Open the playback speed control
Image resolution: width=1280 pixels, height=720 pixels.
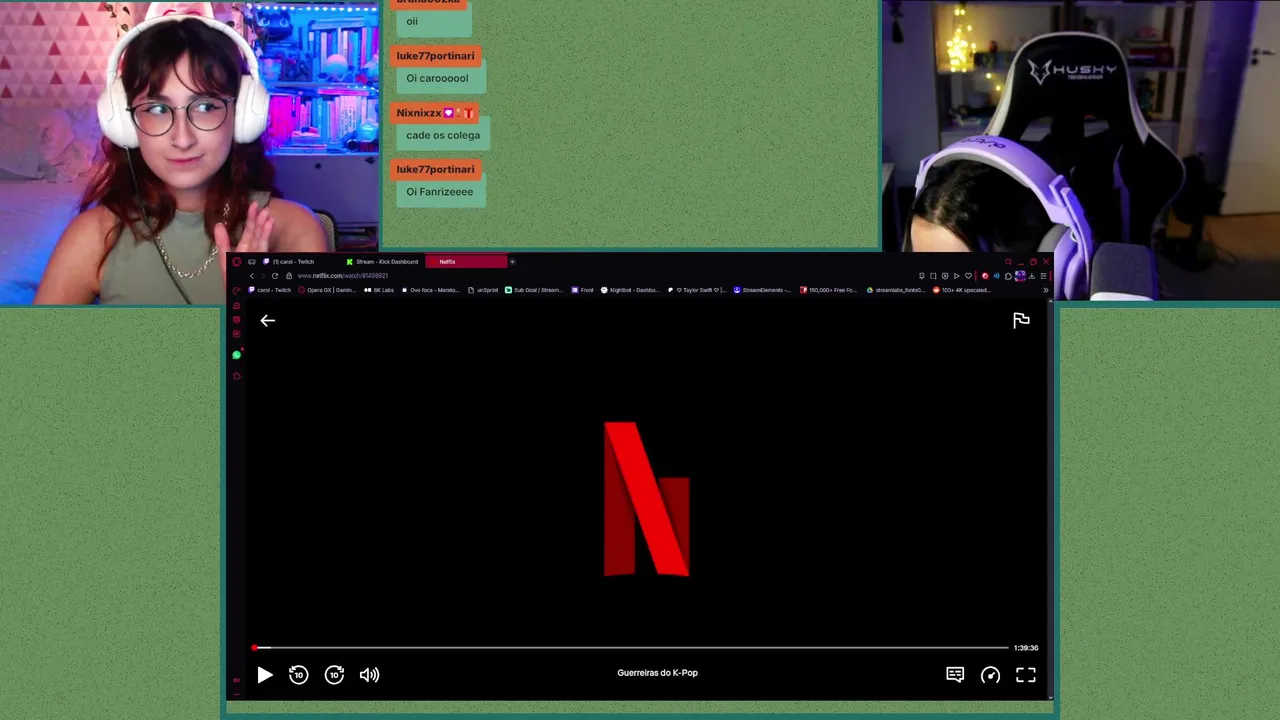tap(990, 675)
